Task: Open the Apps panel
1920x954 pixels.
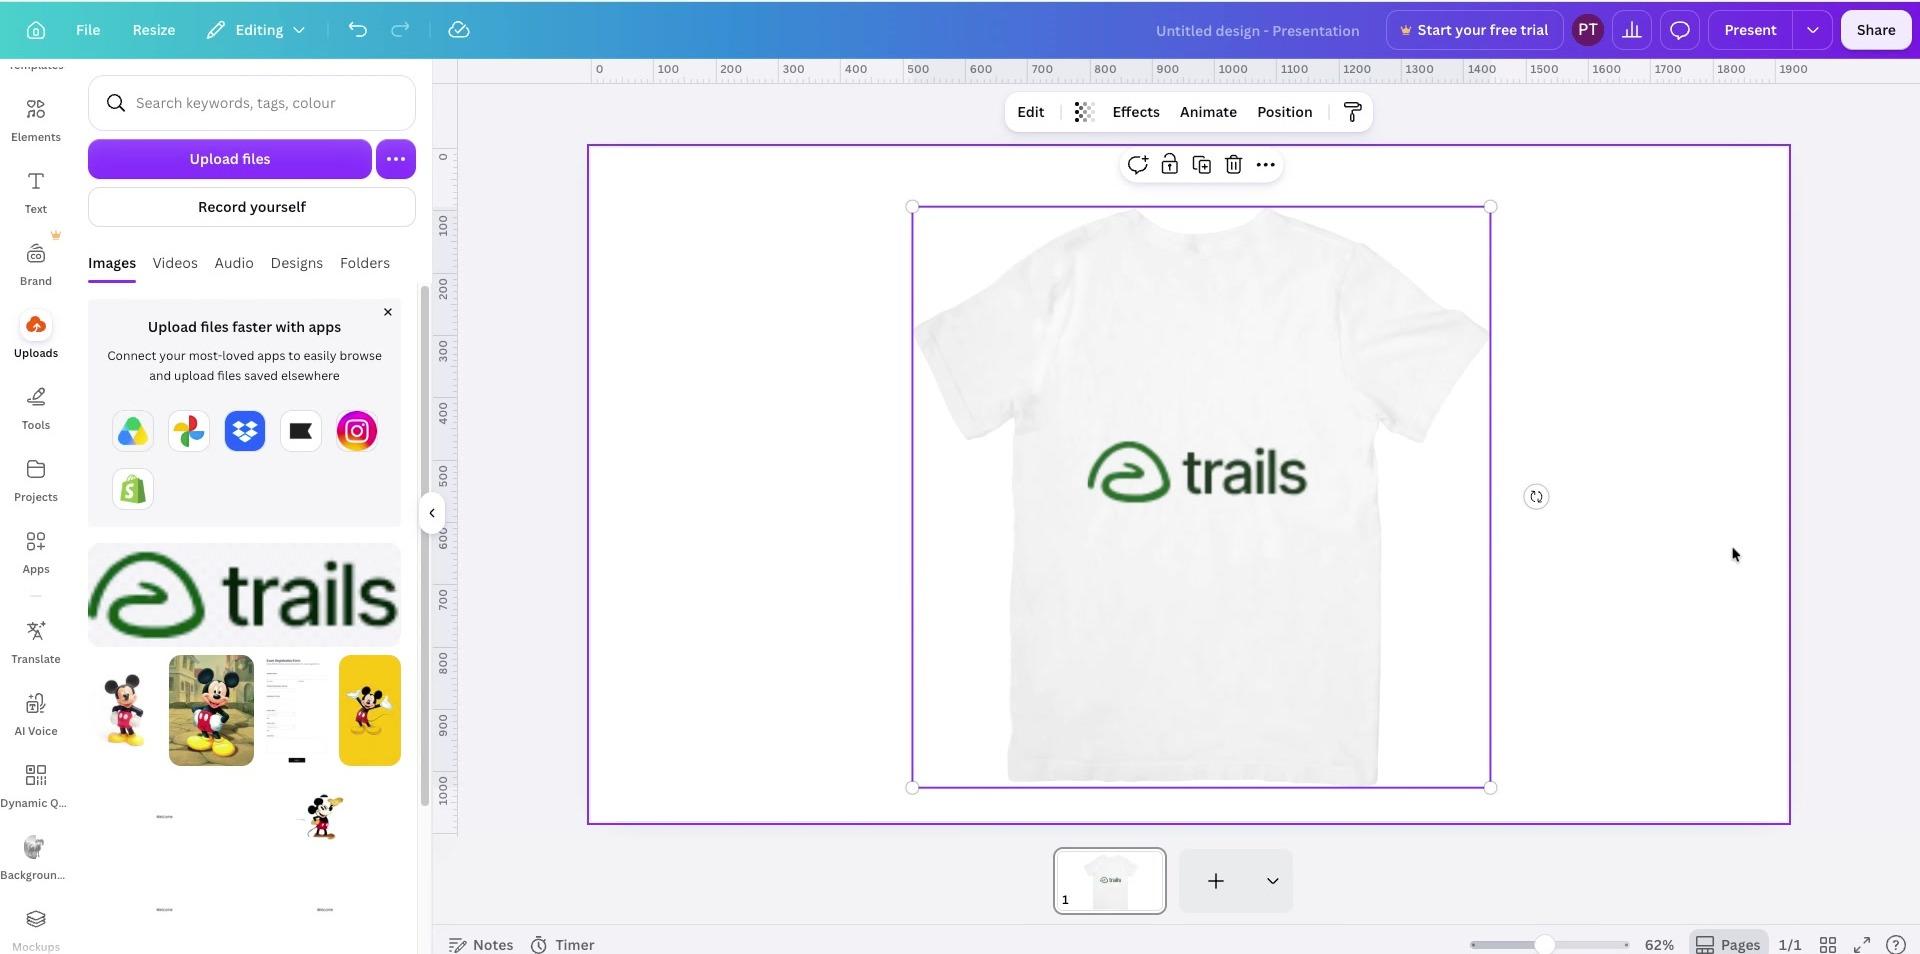Action: [36, 552]
